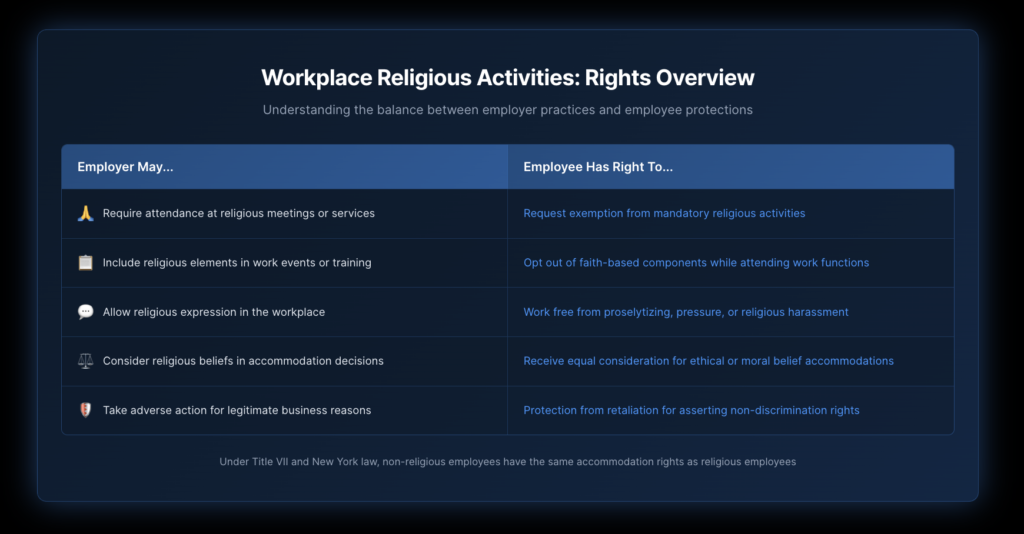The image size is (1024, 534).
Task: Click 'Include religious elements in work events or training'
Action: [x=237, y=262]
